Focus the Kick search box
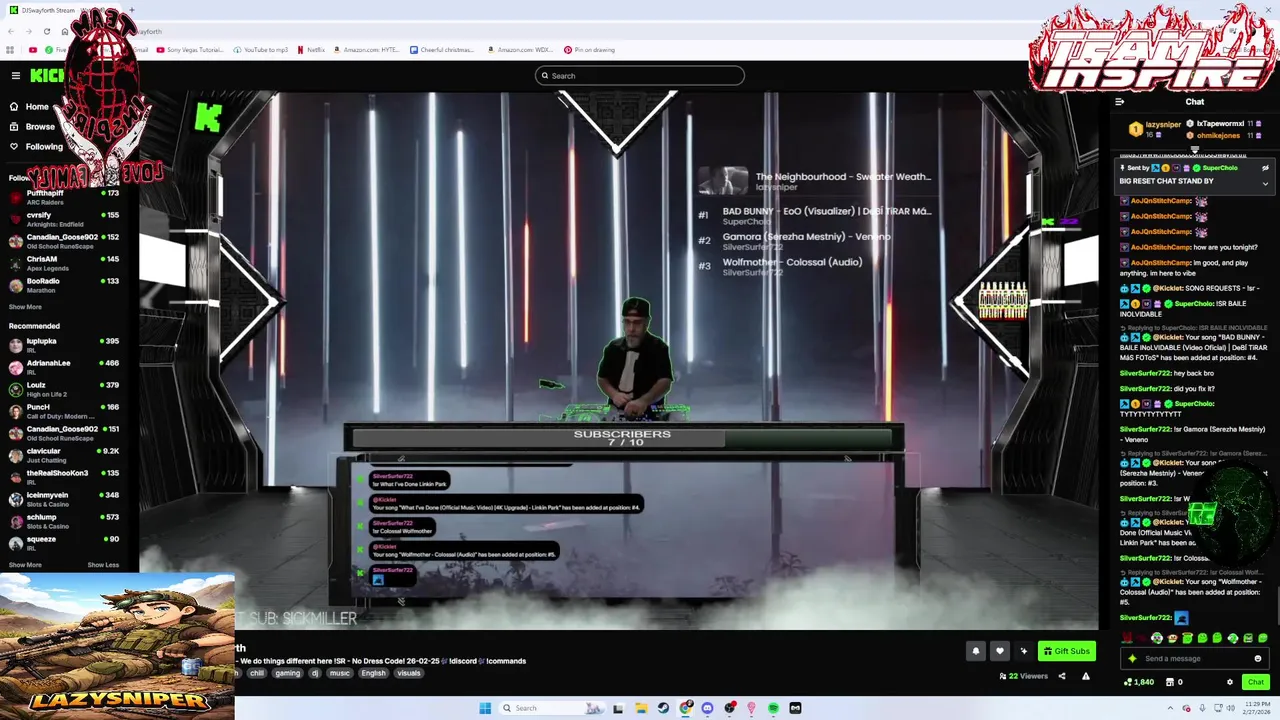This screenshot has height=720, width=1280. click(x=640, y=76)
